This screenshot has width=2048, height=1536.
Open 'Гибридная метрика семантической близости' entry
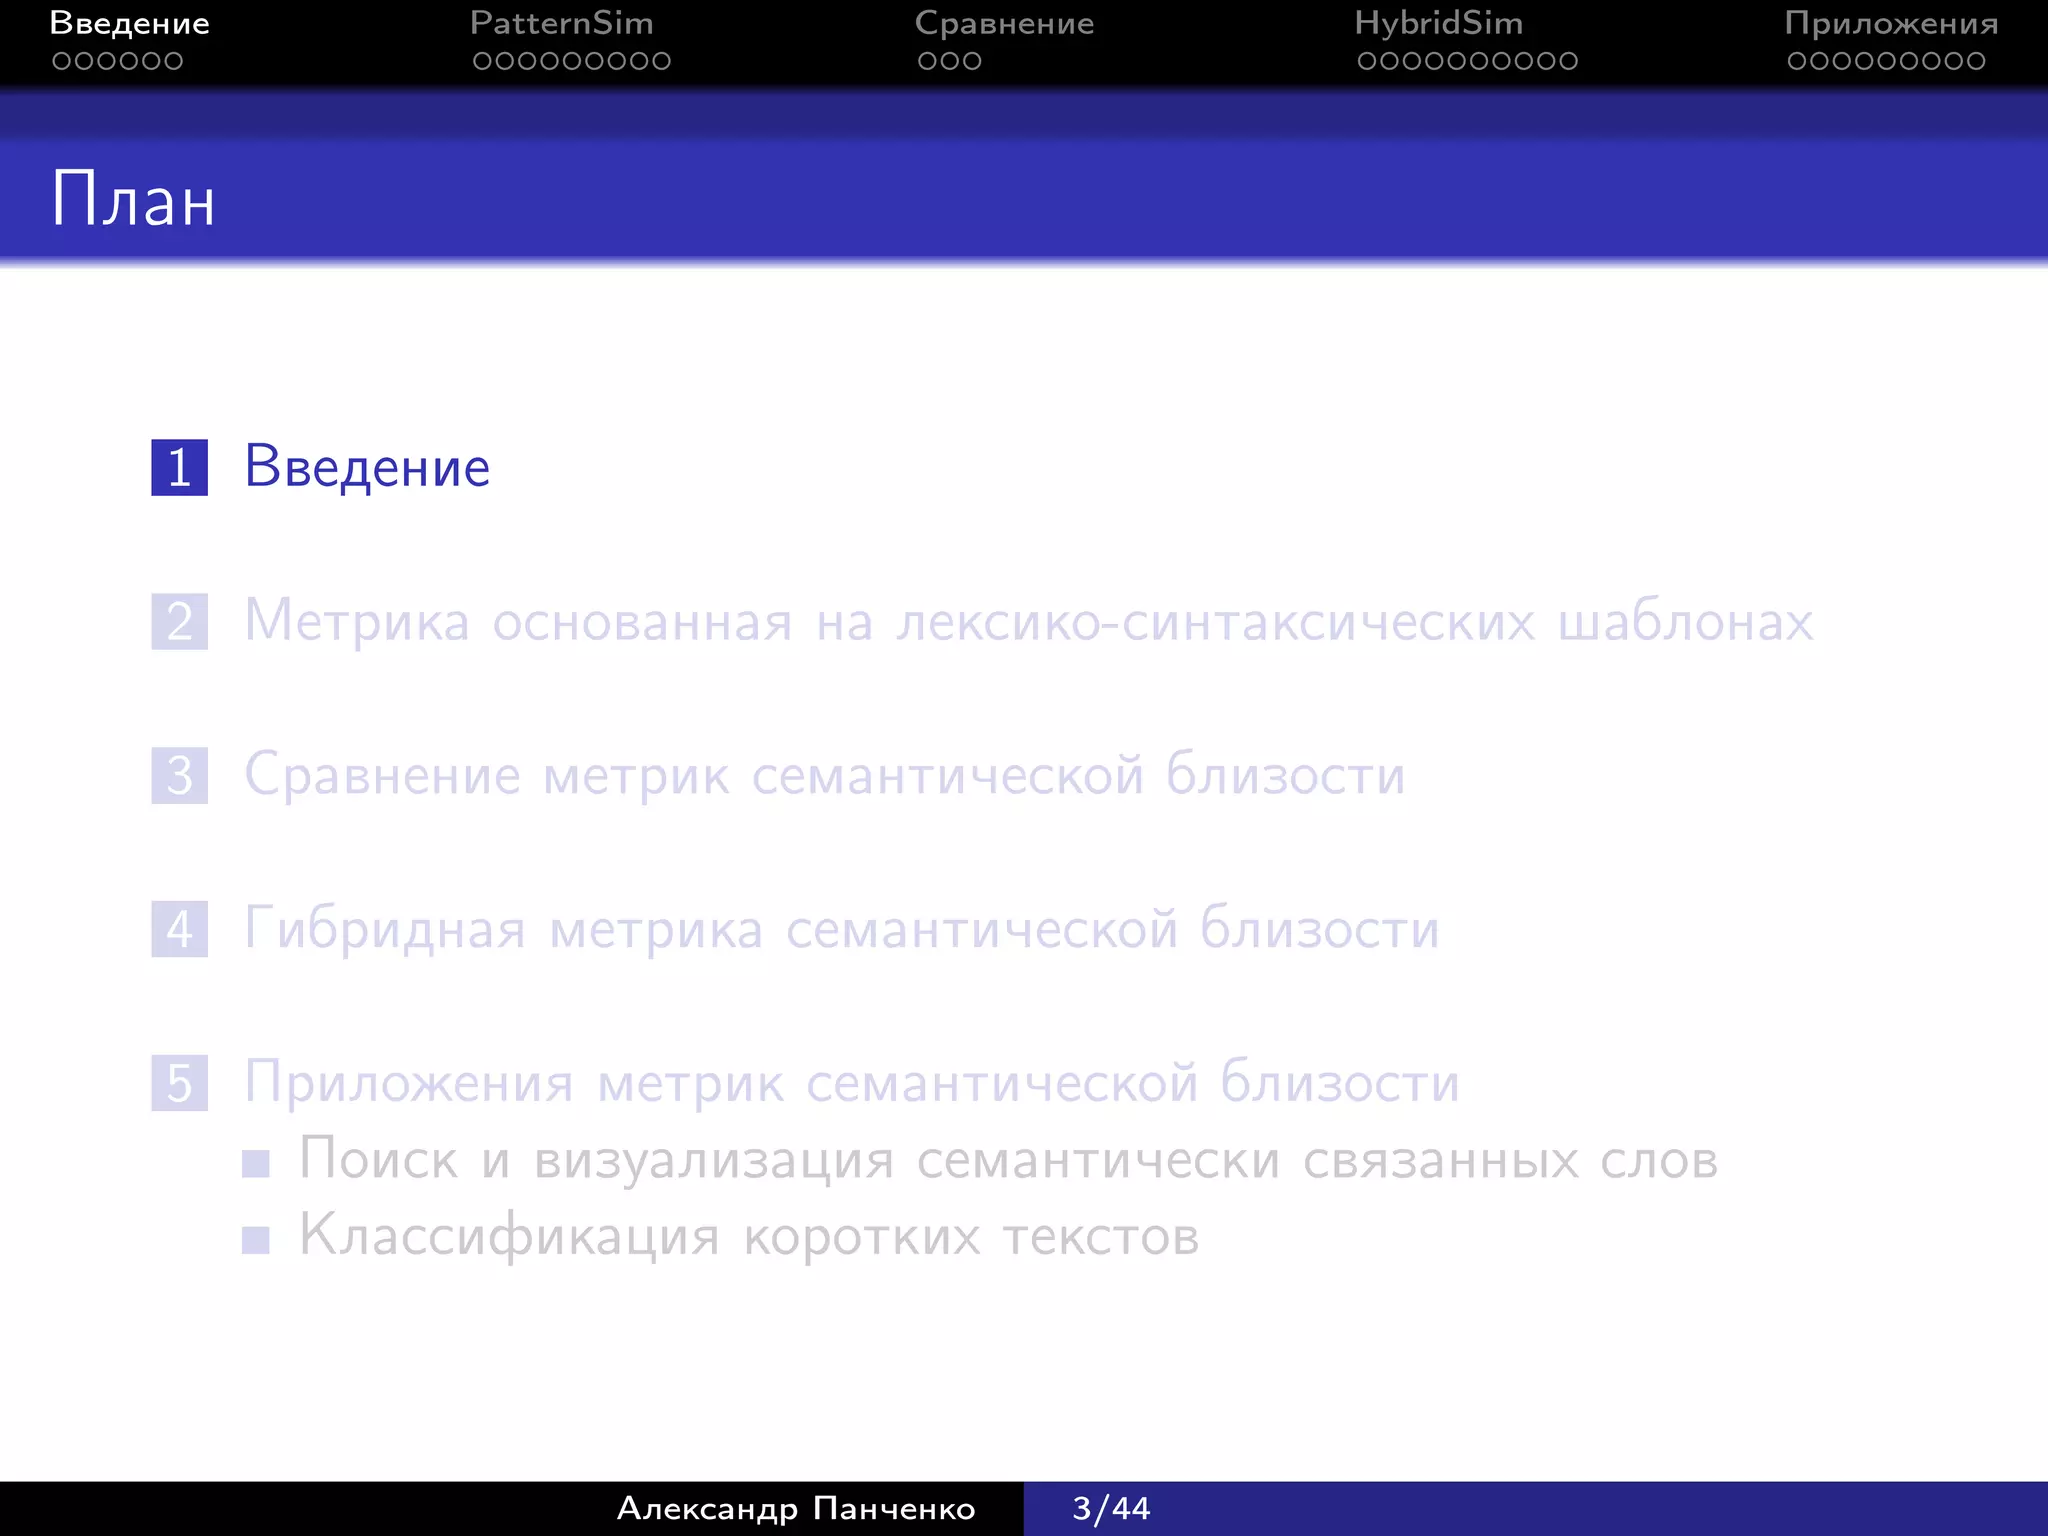coord(842,929)
